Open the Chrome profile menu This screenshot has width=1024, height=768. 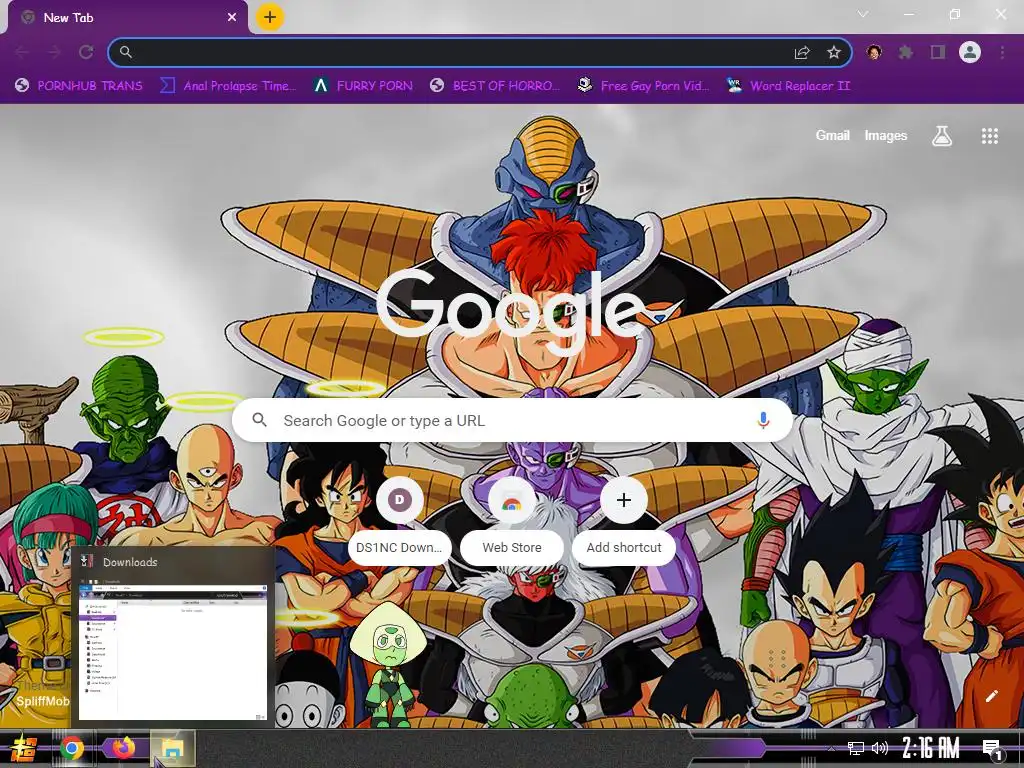tap(970, 52)
